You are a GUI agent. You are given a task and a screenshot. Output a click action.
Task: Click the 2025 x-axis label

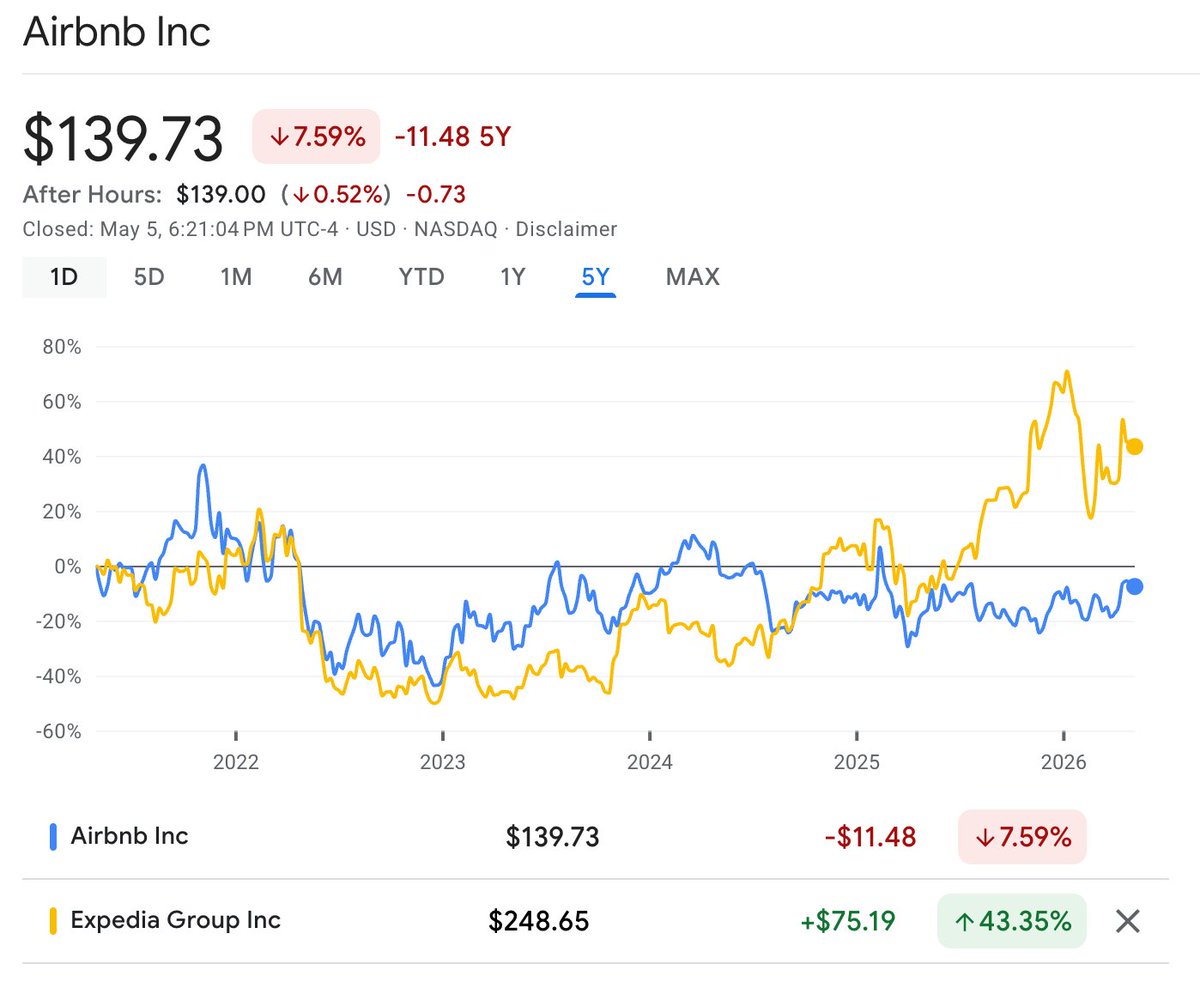click(856, 761)
